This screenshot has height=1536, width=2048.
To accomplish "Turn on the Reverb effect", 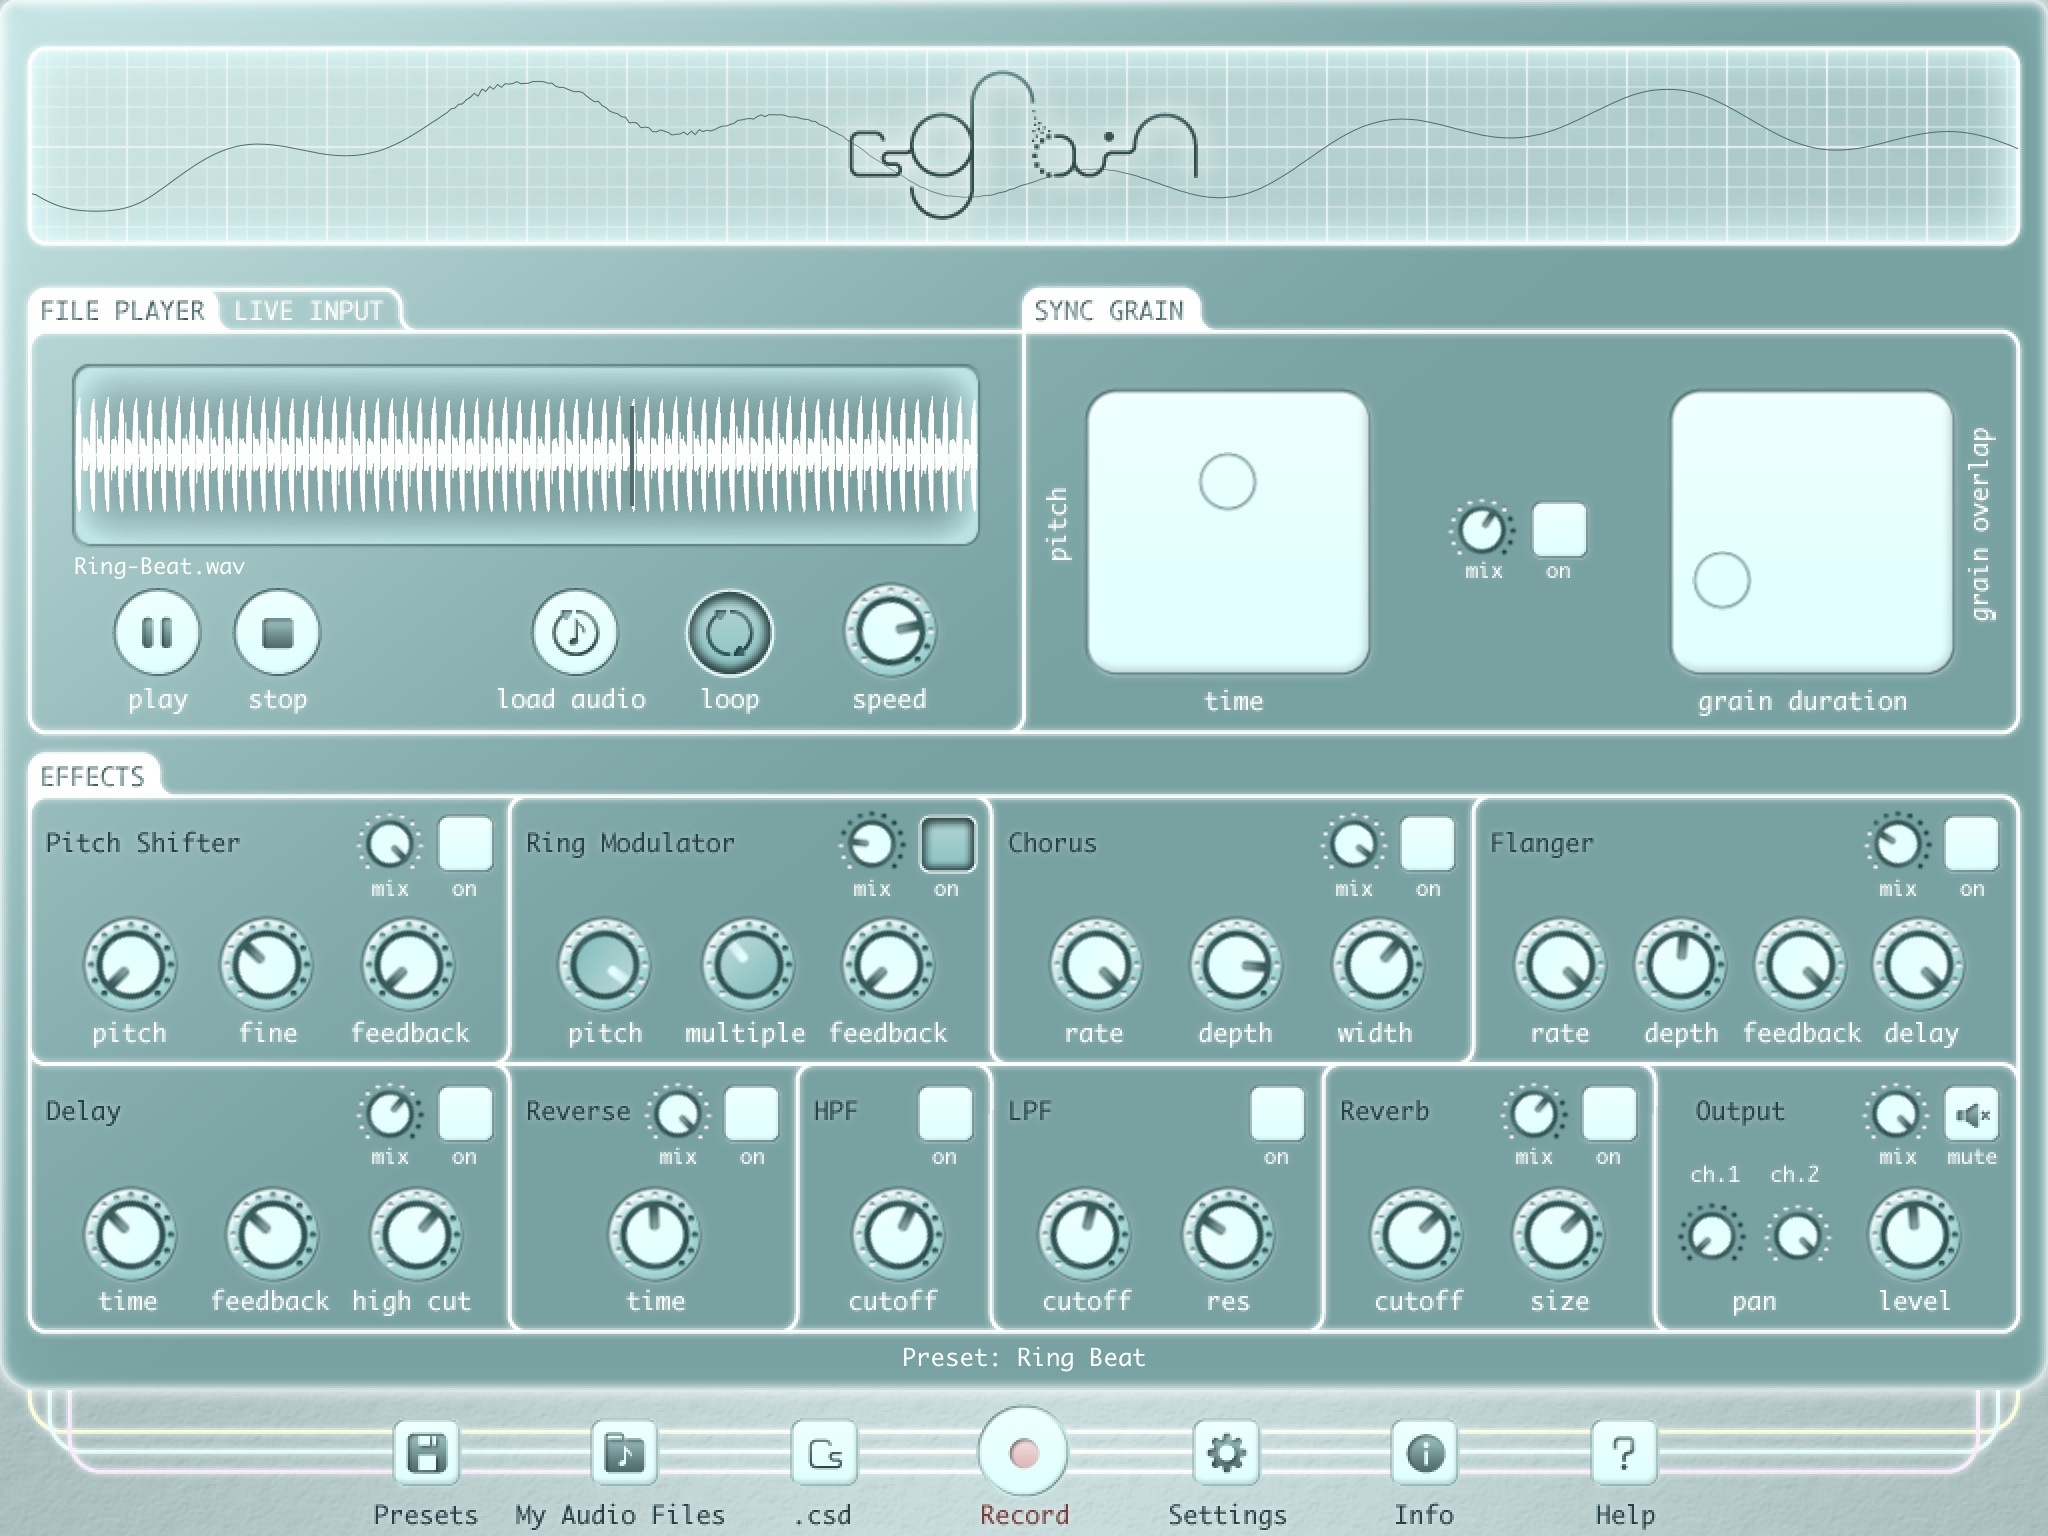I will click(1609, 1113).
